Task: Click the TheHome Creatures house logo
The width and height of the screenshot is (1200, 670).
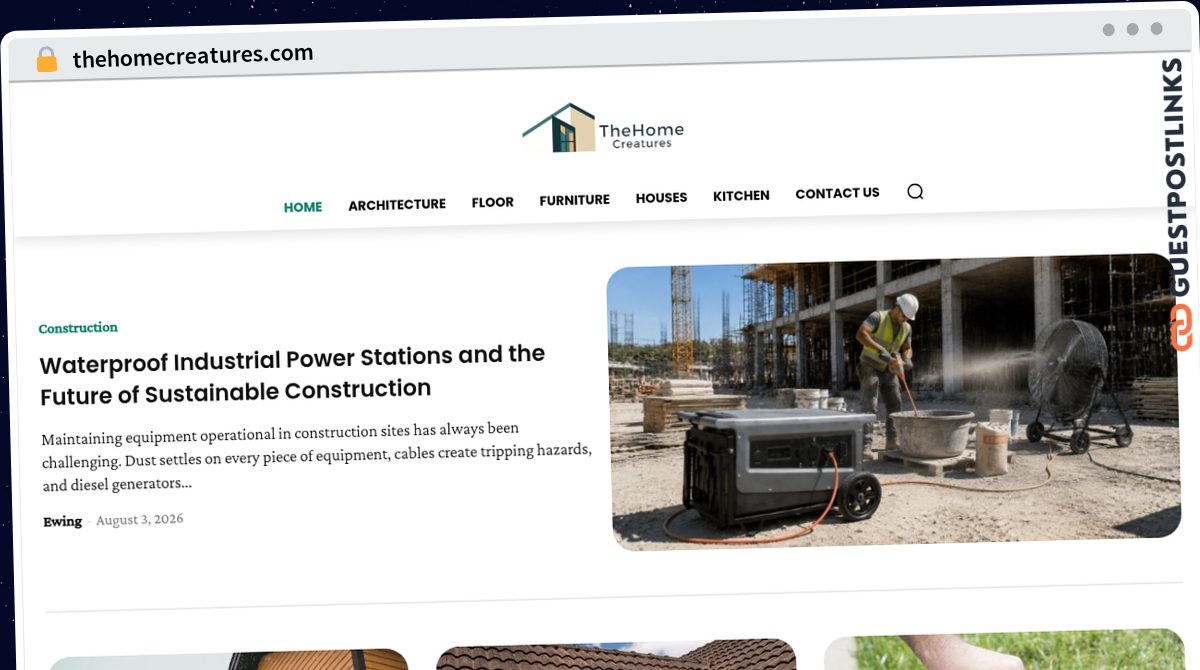Action: pos(603,128)
